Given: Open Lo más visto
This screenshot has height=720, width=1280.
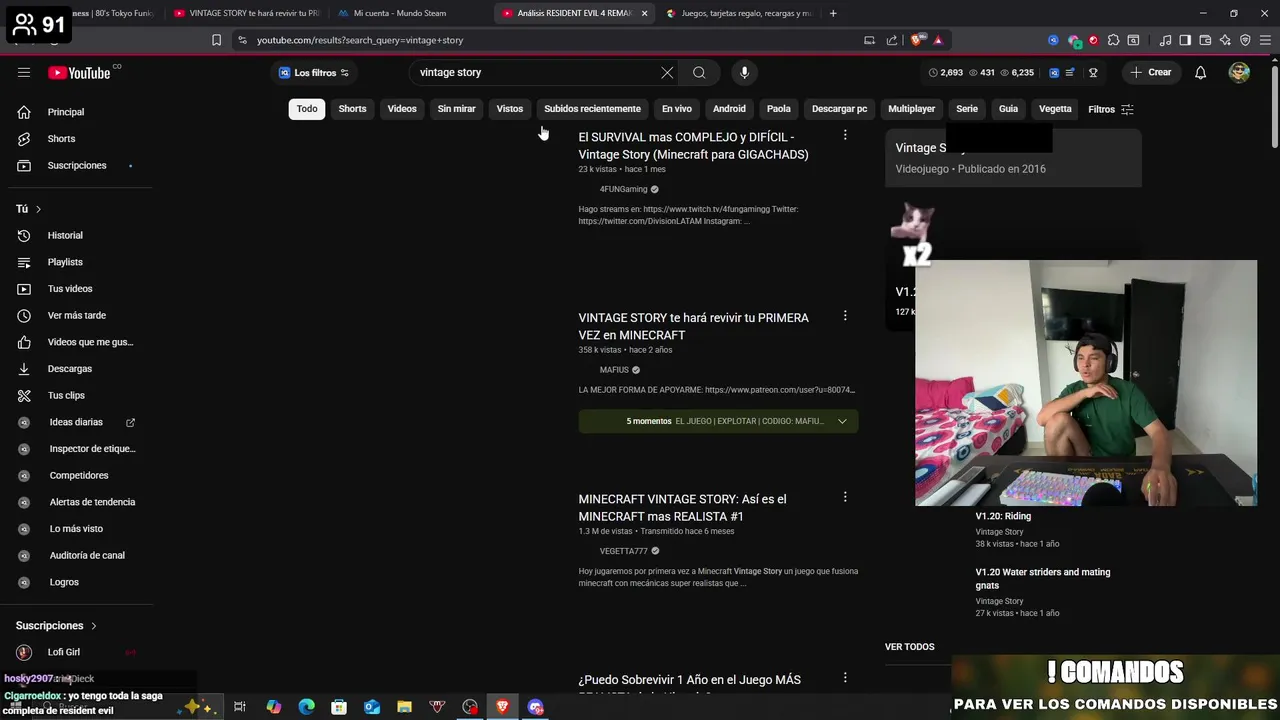Looking at the screenshot, I should (x=76, y=529).
